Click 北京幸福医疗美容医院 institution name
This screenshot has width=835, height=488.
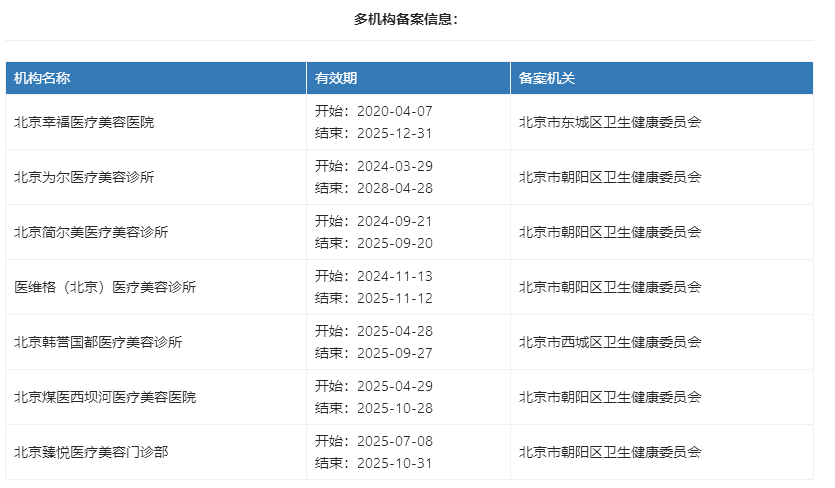[x=84, y=122]
